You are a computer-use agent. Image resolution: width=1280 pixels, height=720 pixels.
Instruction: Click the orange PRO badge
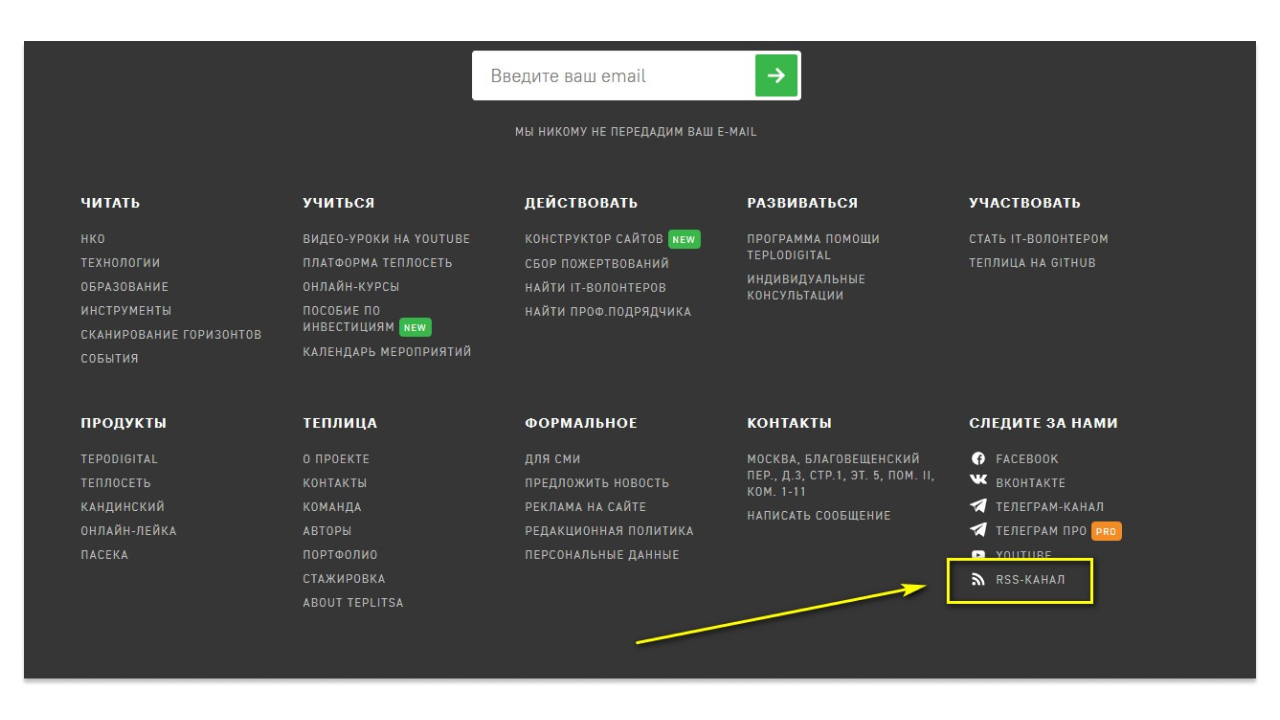(1106, 532)
